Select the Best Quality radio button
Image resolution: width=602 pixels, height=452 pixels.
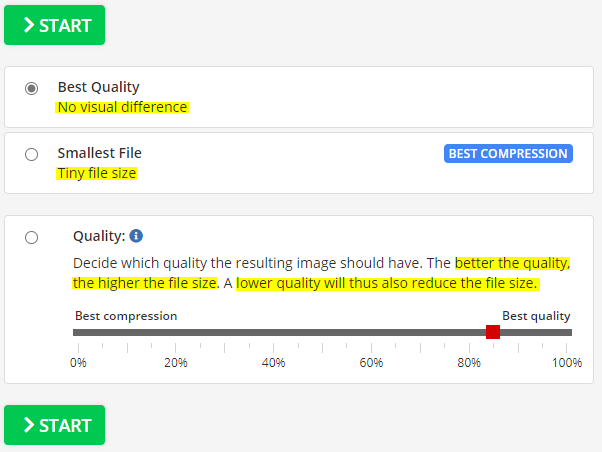[32, 88]
